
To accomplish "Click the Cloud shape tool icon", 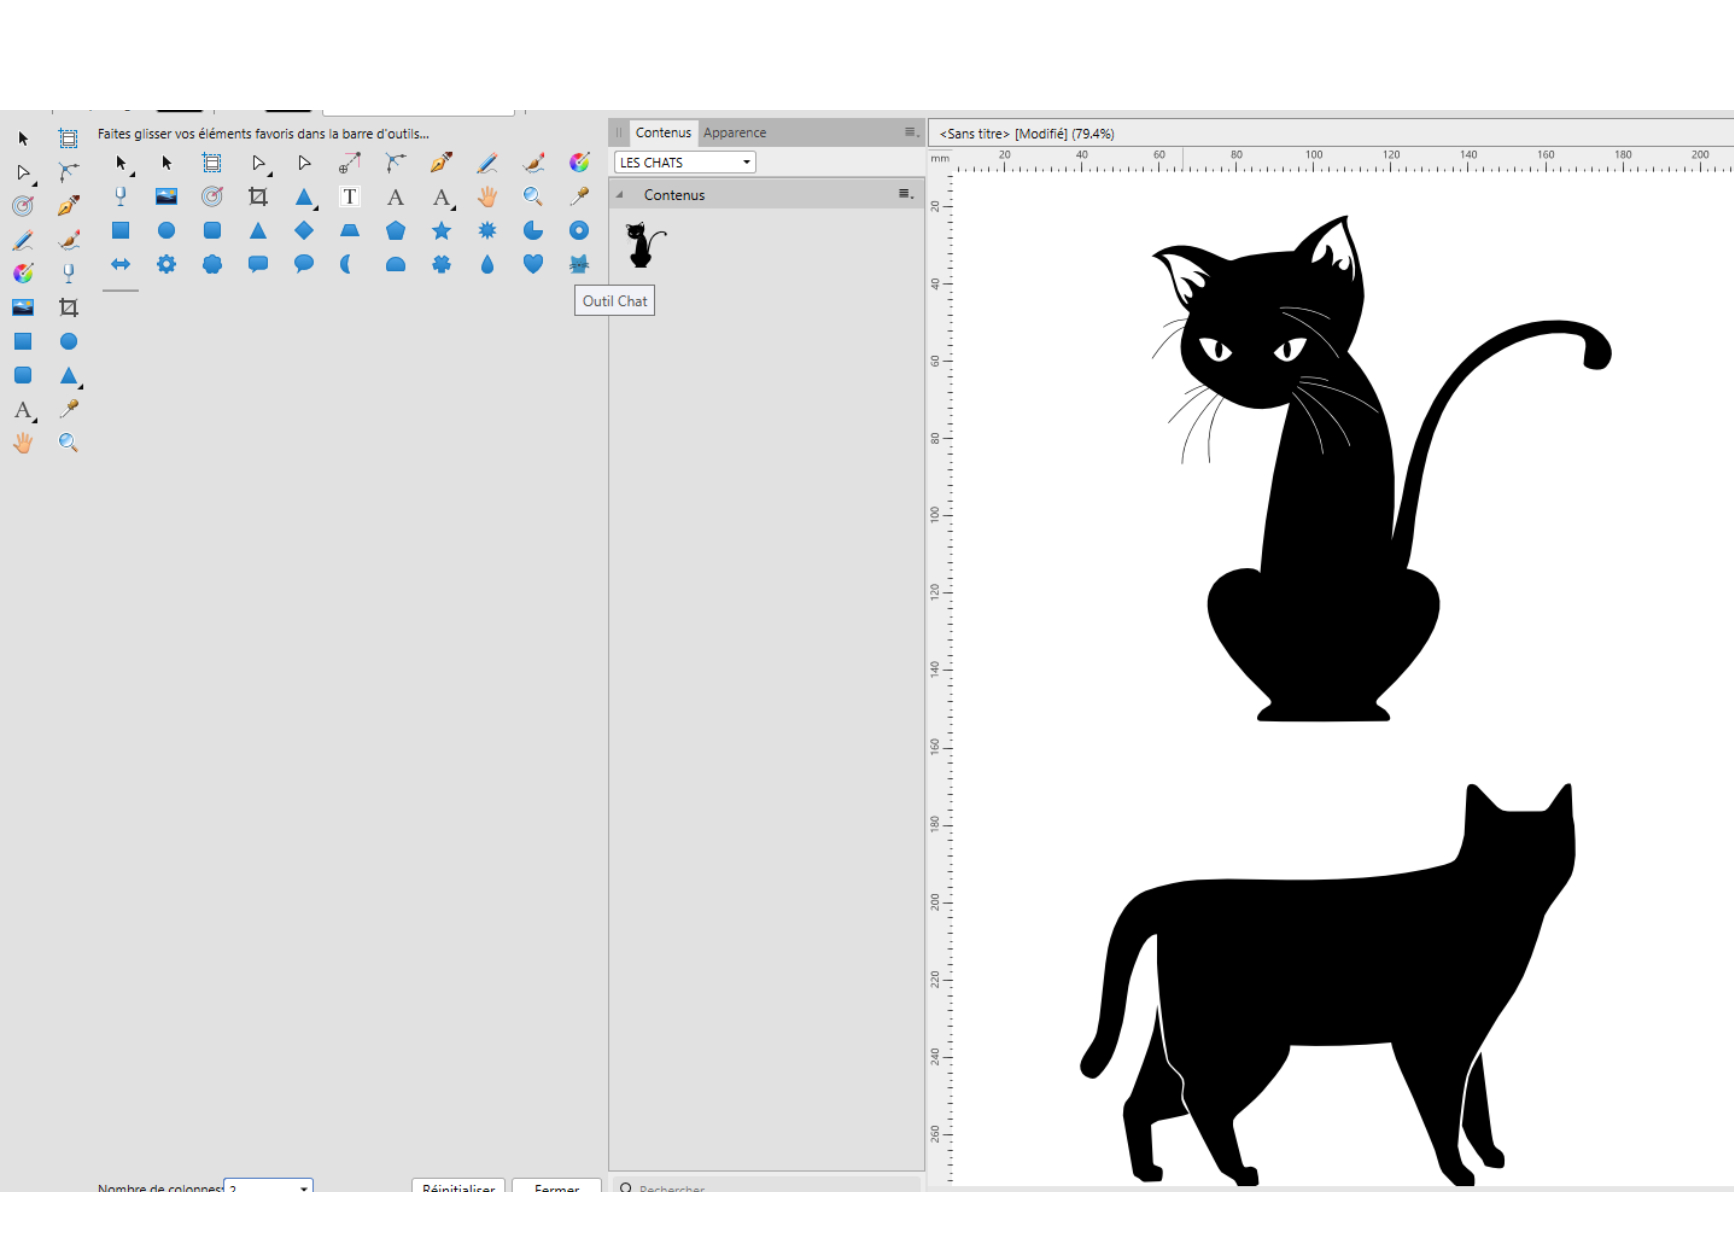I will point(212,264).
